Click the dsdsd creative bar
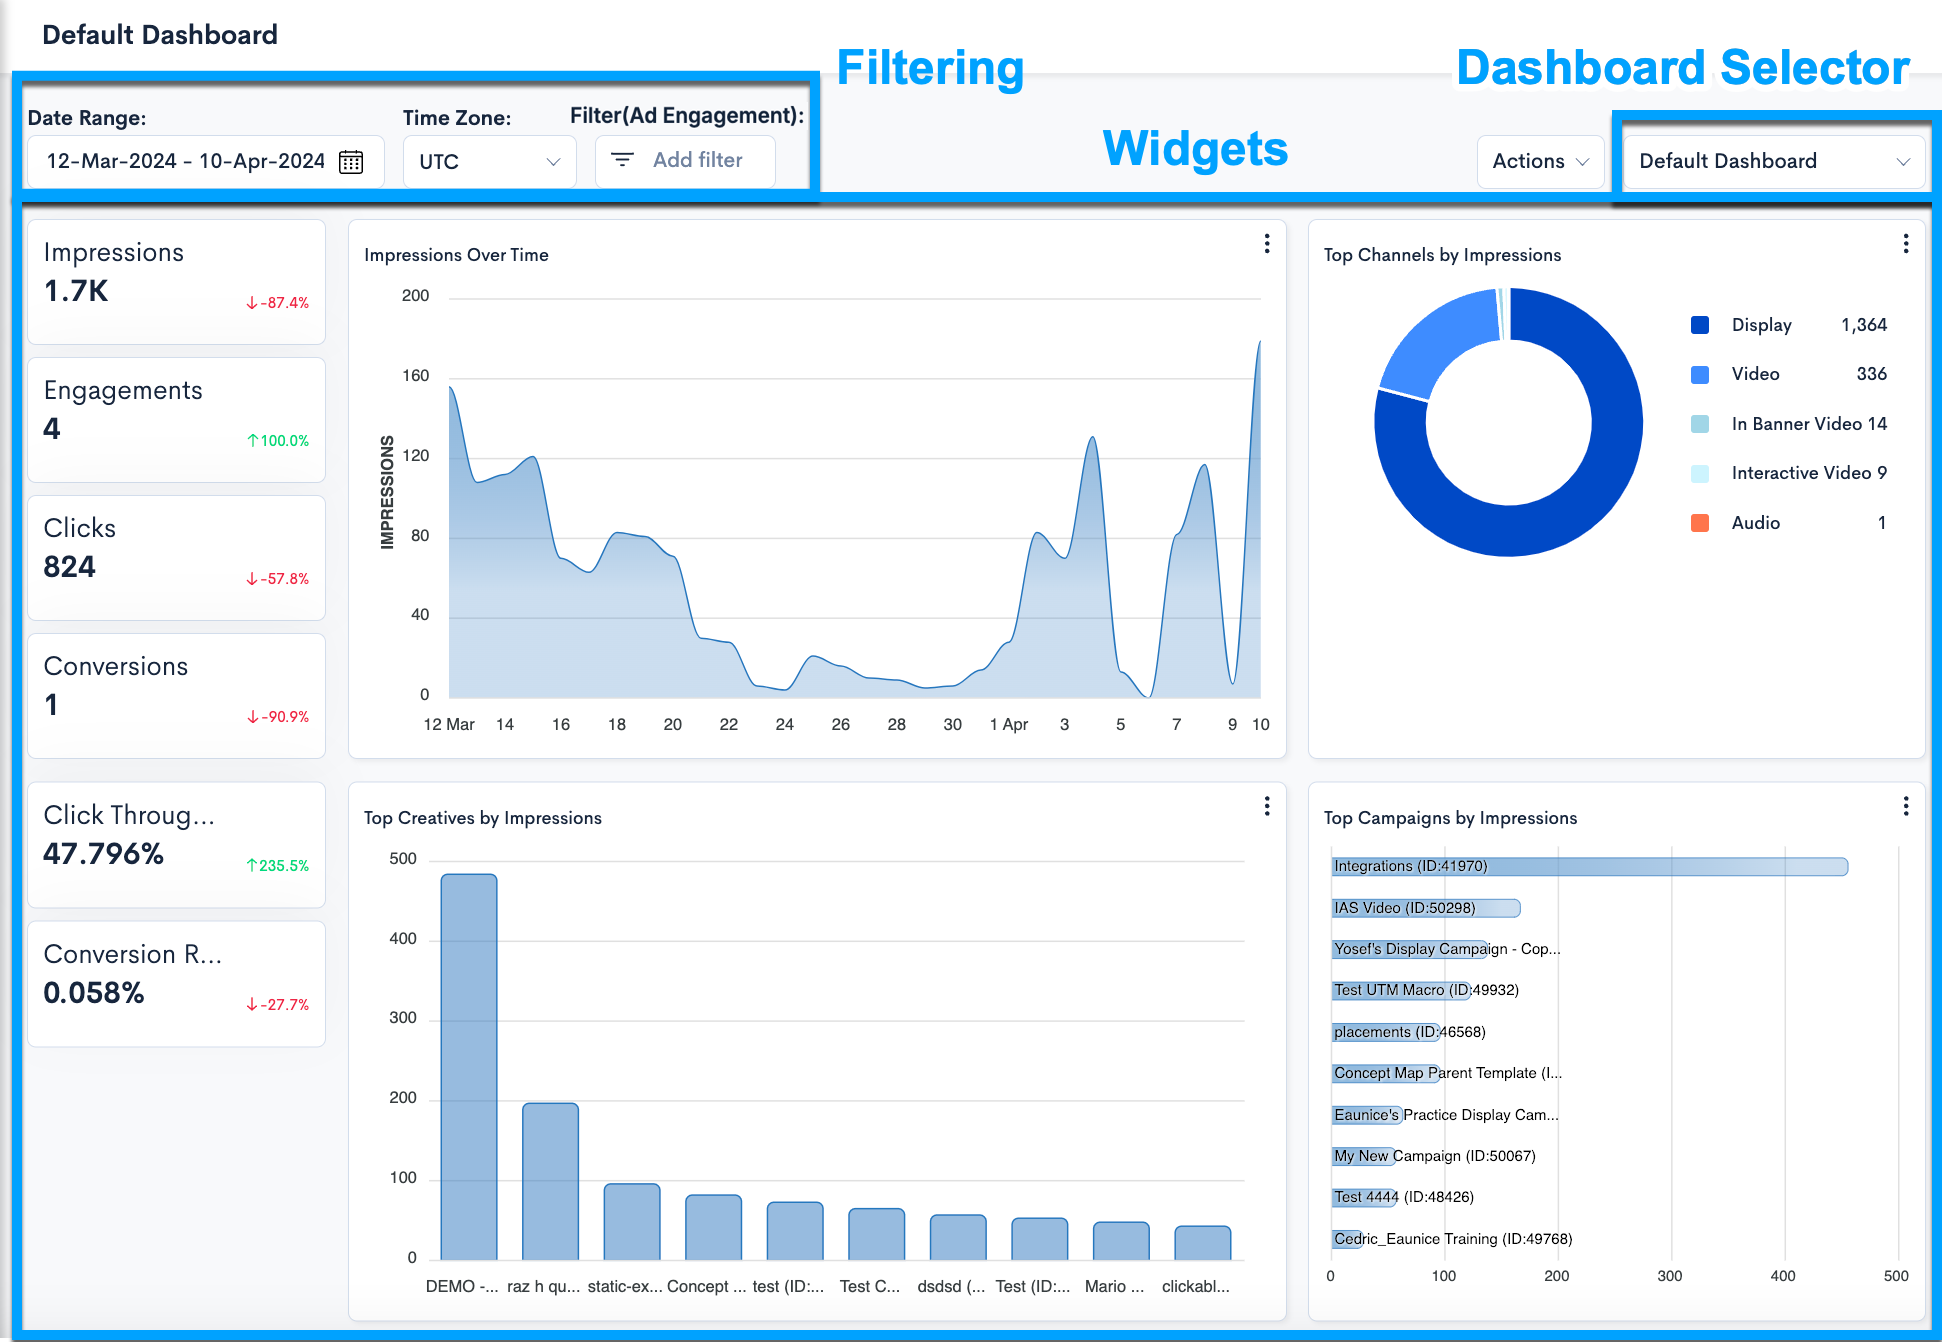Image resolution: width=1942 pixels, height=1342 pixels. [x=958, y=1237]
